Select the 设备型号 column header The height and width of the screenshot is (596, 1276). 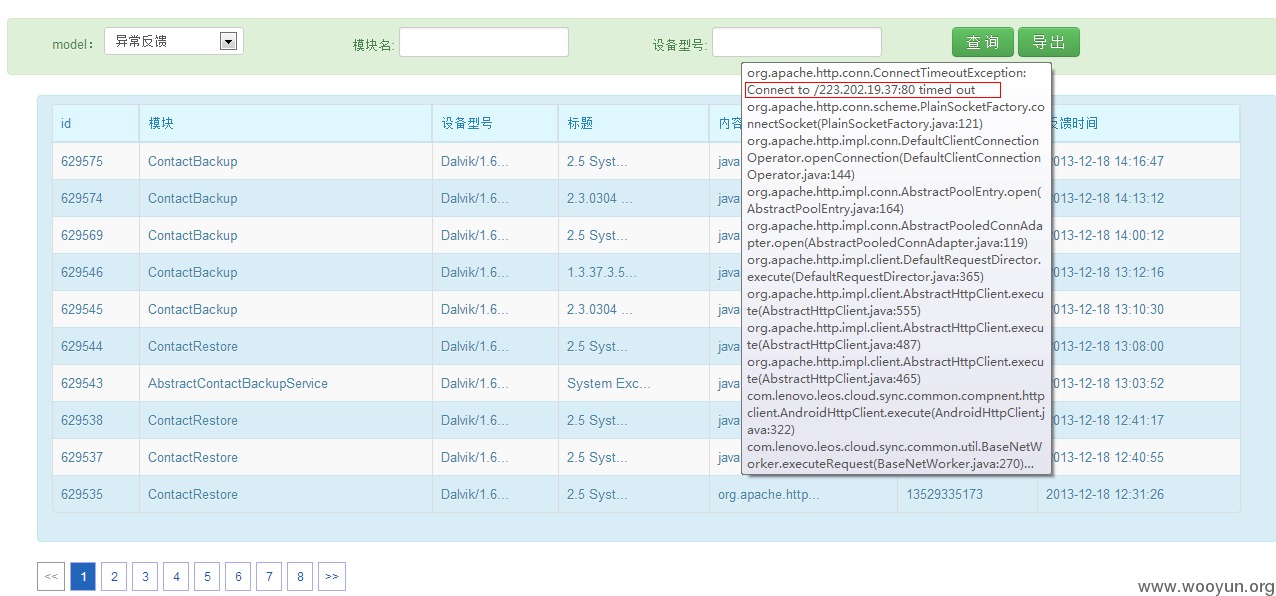coord(495,123)
